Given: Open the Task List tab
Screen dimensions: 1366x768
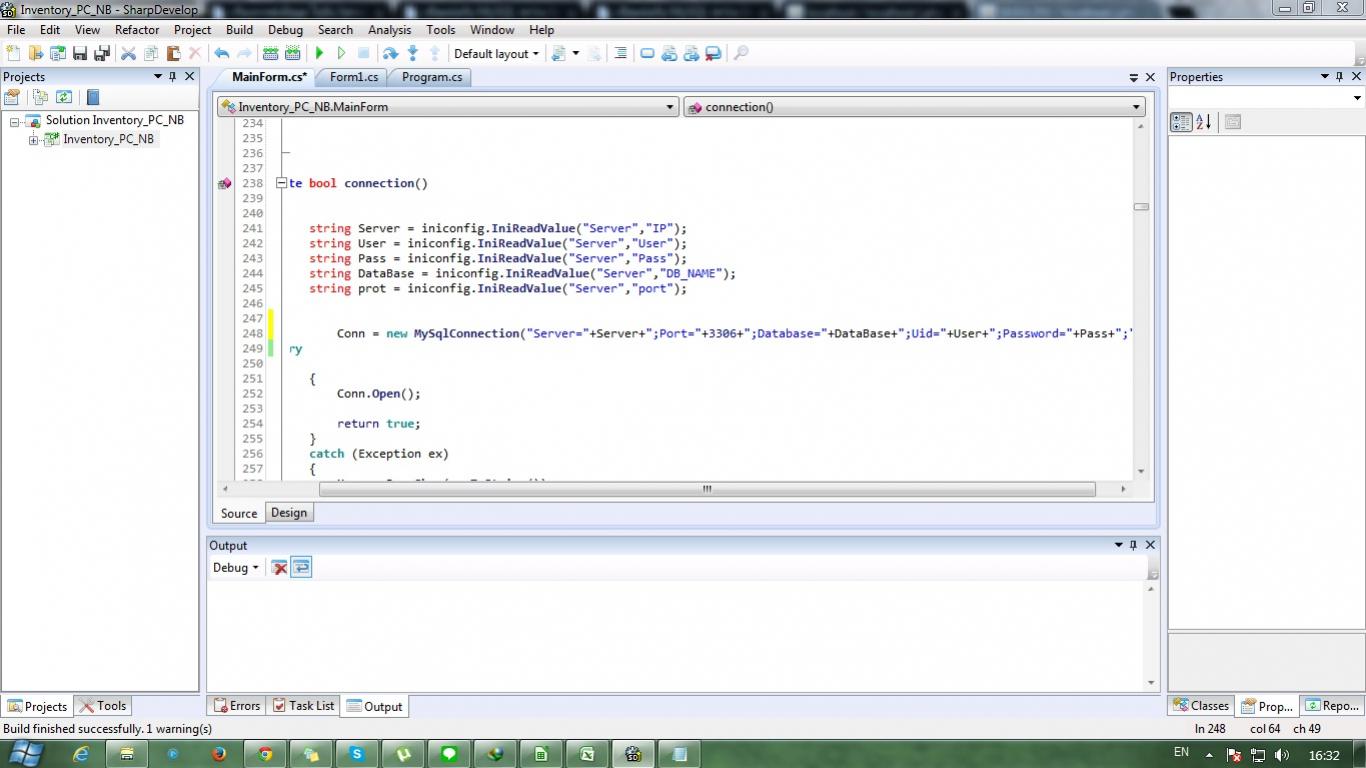Looking at the screenshot, I should pyautogui.click(x=303, y=706).
